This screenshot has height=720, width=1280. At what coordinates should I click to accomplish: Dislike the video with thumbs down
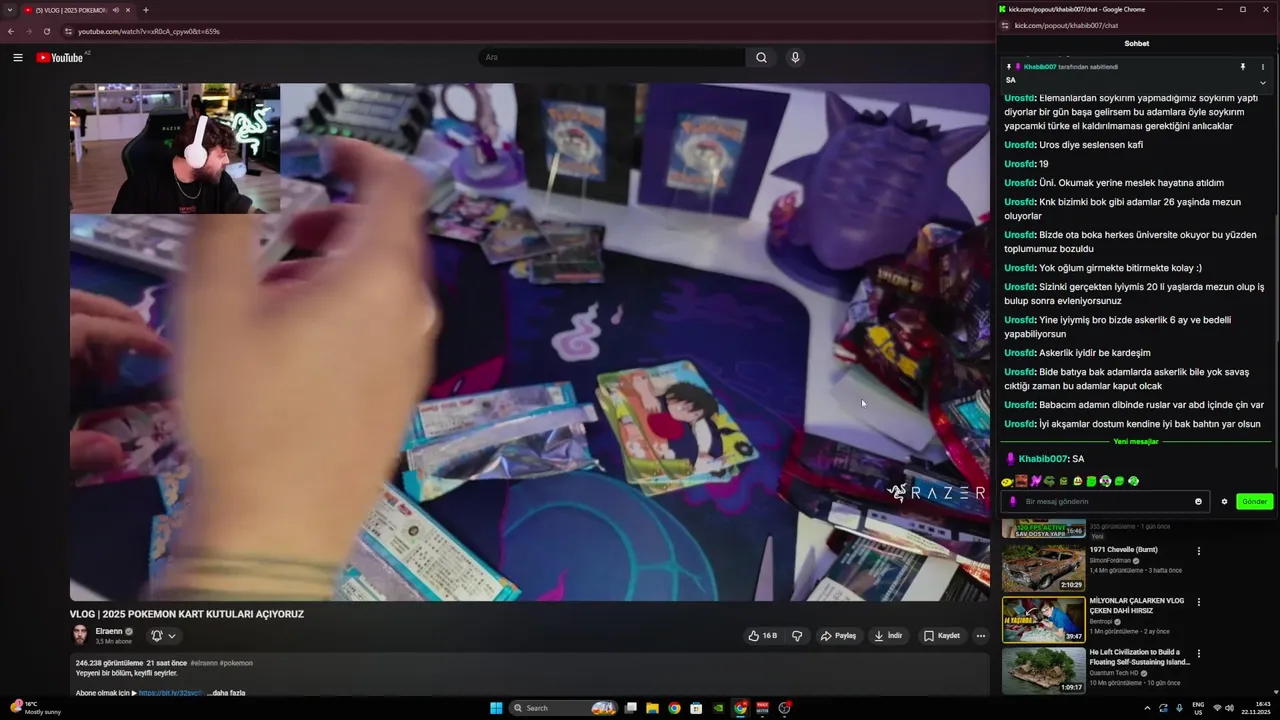[797, 635]
